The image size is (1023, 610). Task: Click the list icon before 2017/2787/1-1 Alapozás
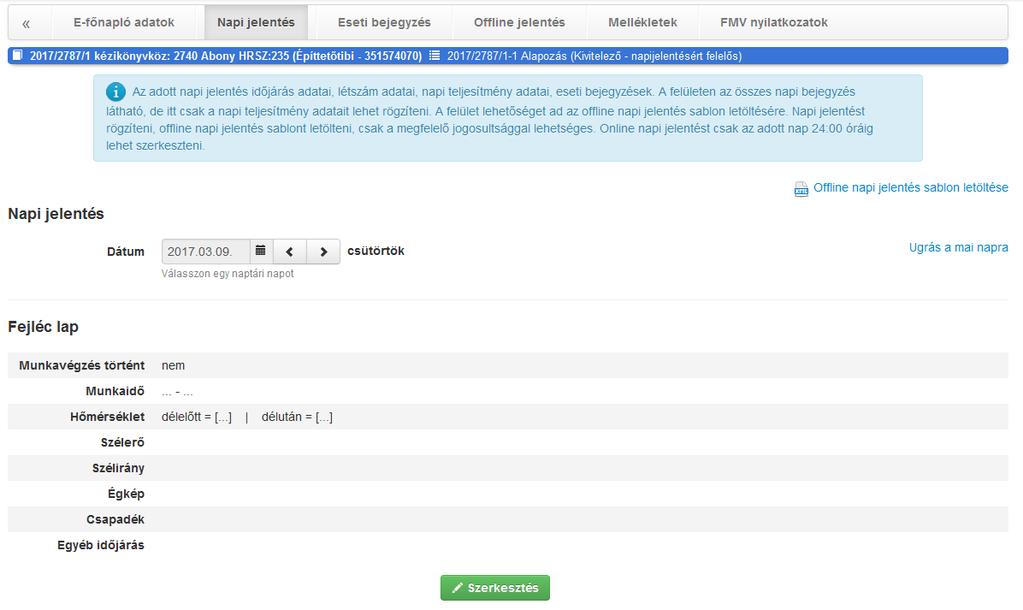(435, 55)
